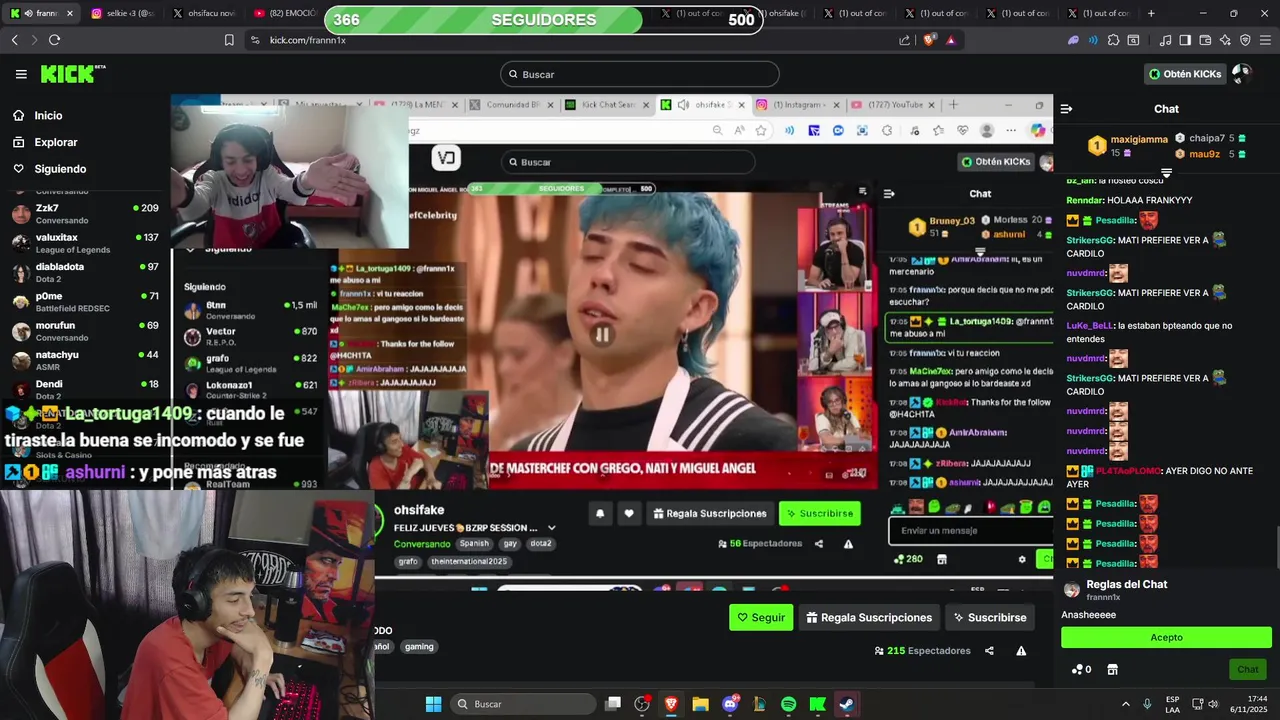The height and width of the screenshot is (720, 1280).
Task: Toggle the microphone tray icon
Action: (x=1147, y=704)
